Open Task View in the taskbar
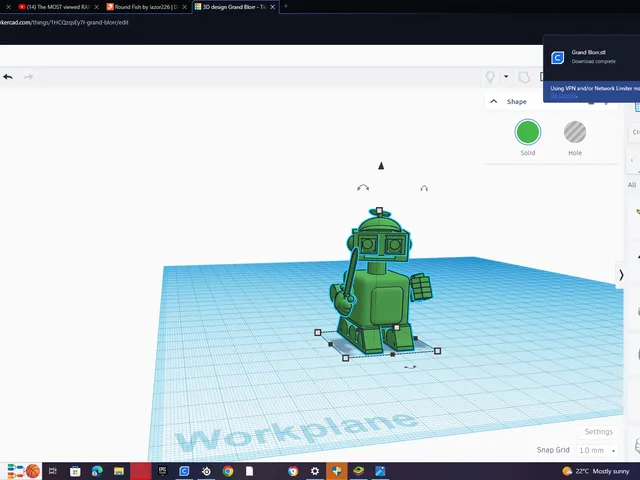This screenshot has height=480, width=640. click(x=53, y=471)
